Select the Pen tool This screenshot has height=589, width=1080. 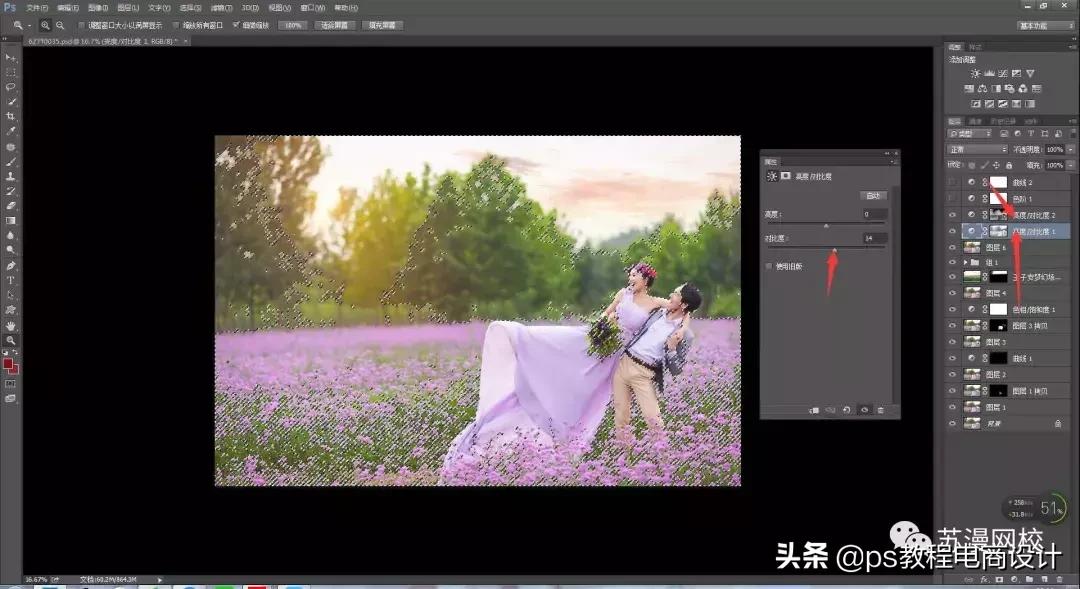coord(11,267)
